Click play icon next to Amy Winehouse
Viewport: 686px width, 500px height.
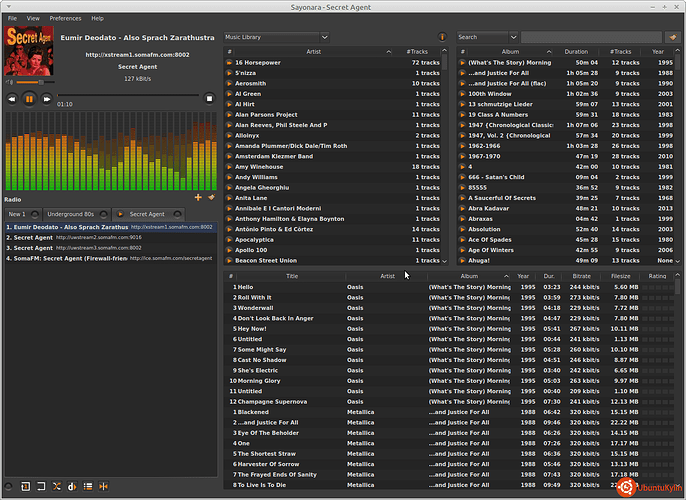pyautogui.click(x=229, y=167)
